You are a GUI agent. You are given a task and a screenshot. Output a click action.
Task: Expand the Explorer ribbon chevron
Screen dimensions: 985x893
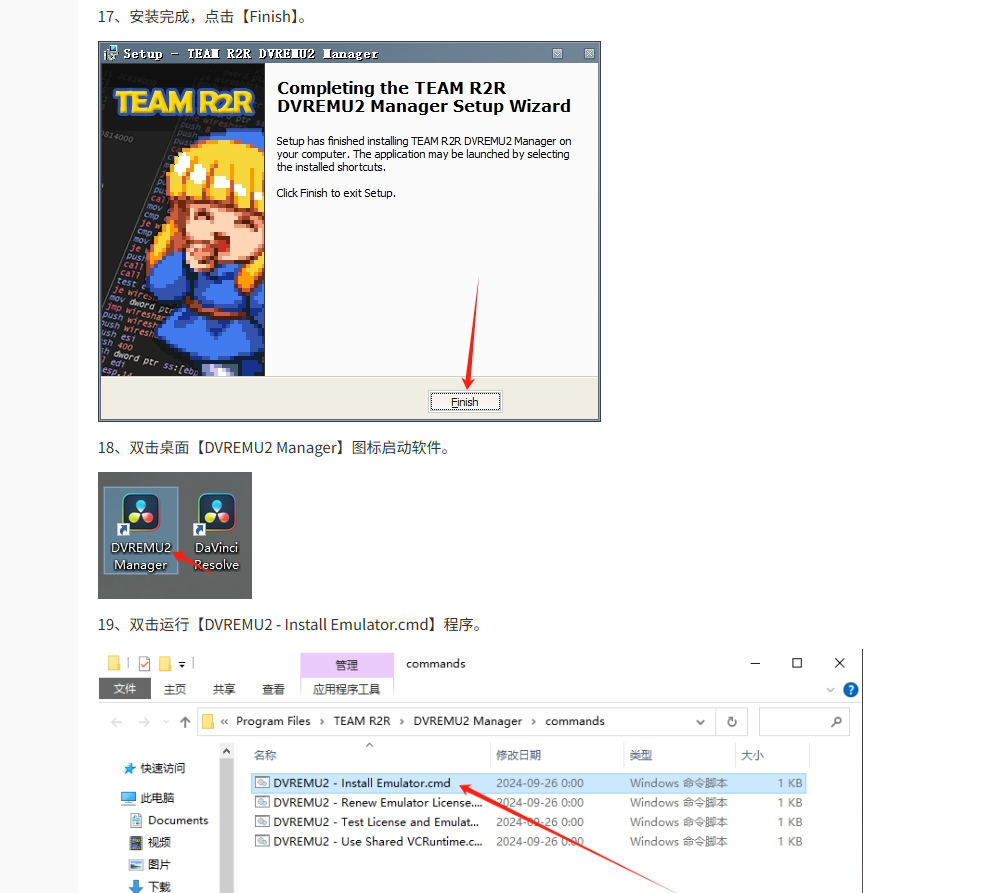(831, 690)
